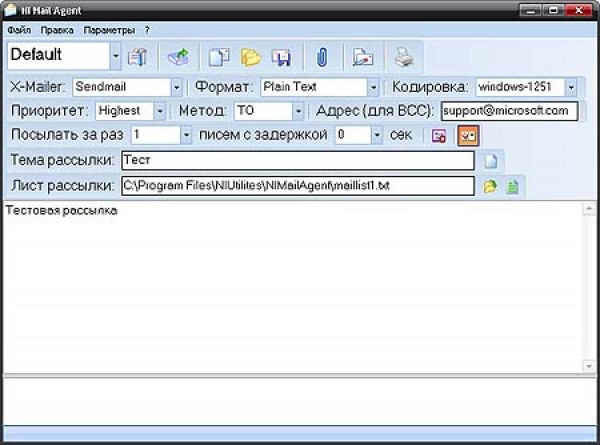
Task: Open the Файл menu
Action: (x=19, y=30)
